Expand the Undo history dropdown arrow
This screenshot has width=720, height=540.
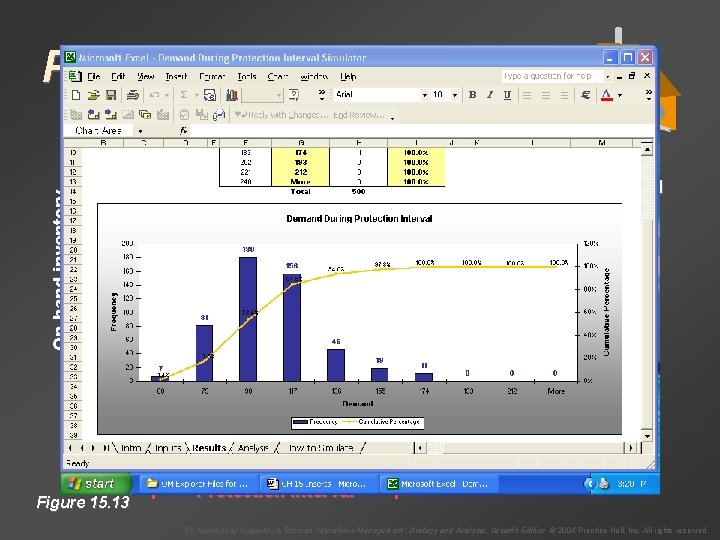167,95
